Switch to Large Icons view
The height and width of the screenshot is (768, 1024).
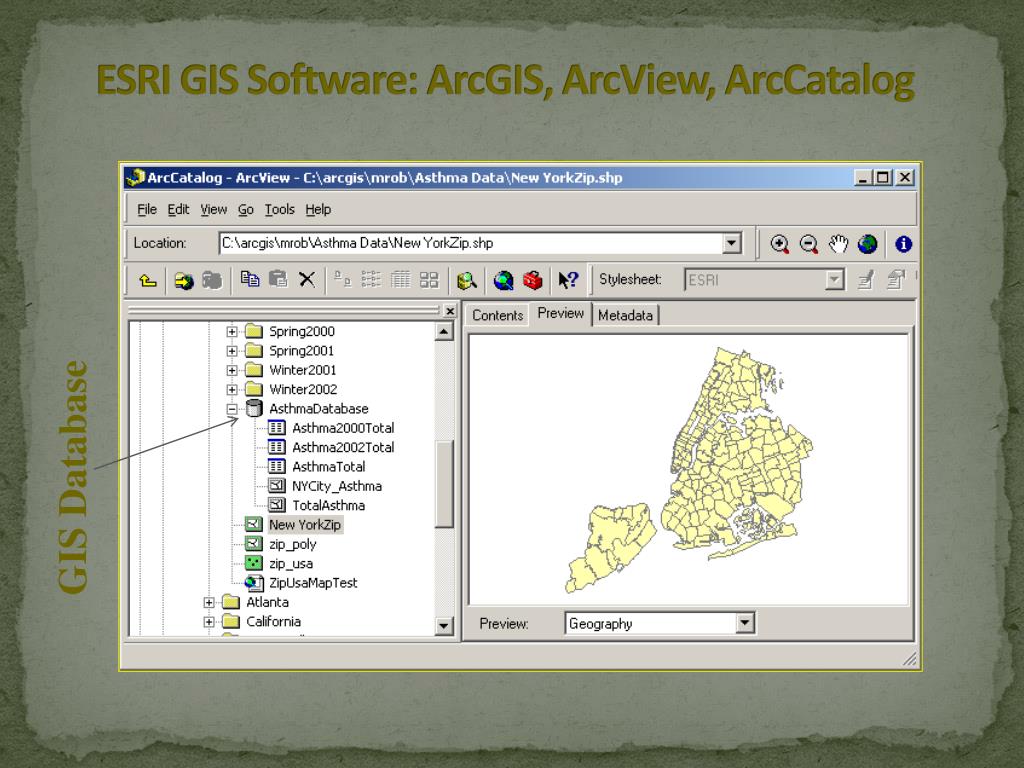click(343, 280)
